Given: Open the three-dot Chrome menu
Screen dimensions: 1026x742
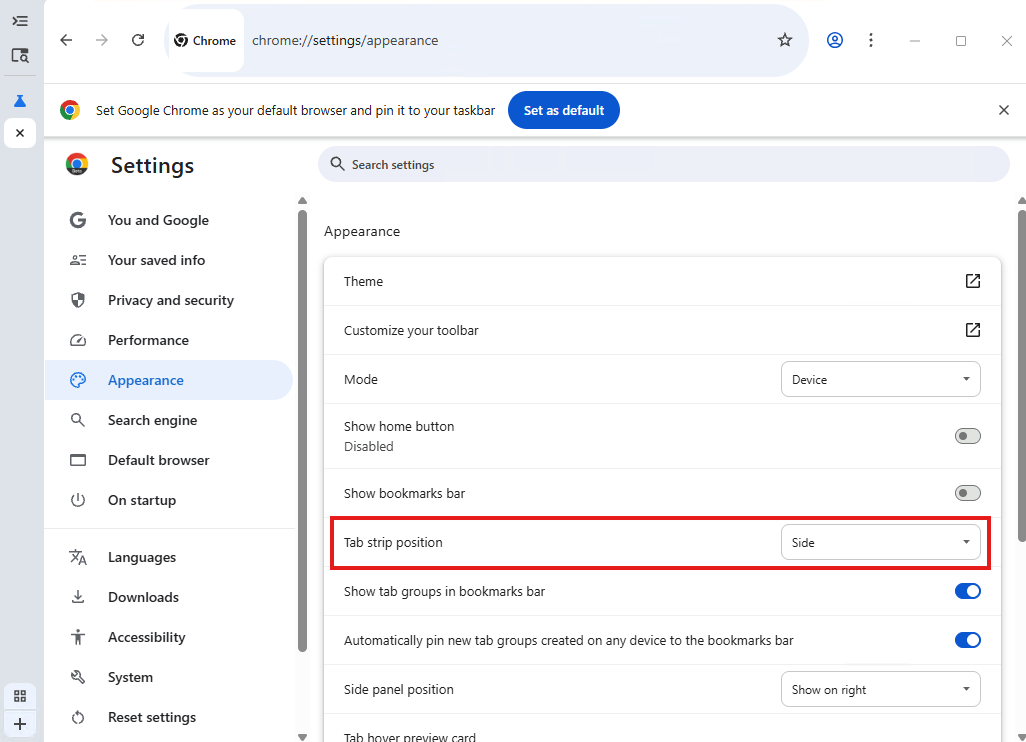Looking at the screenshot, I should pos(871,40).
